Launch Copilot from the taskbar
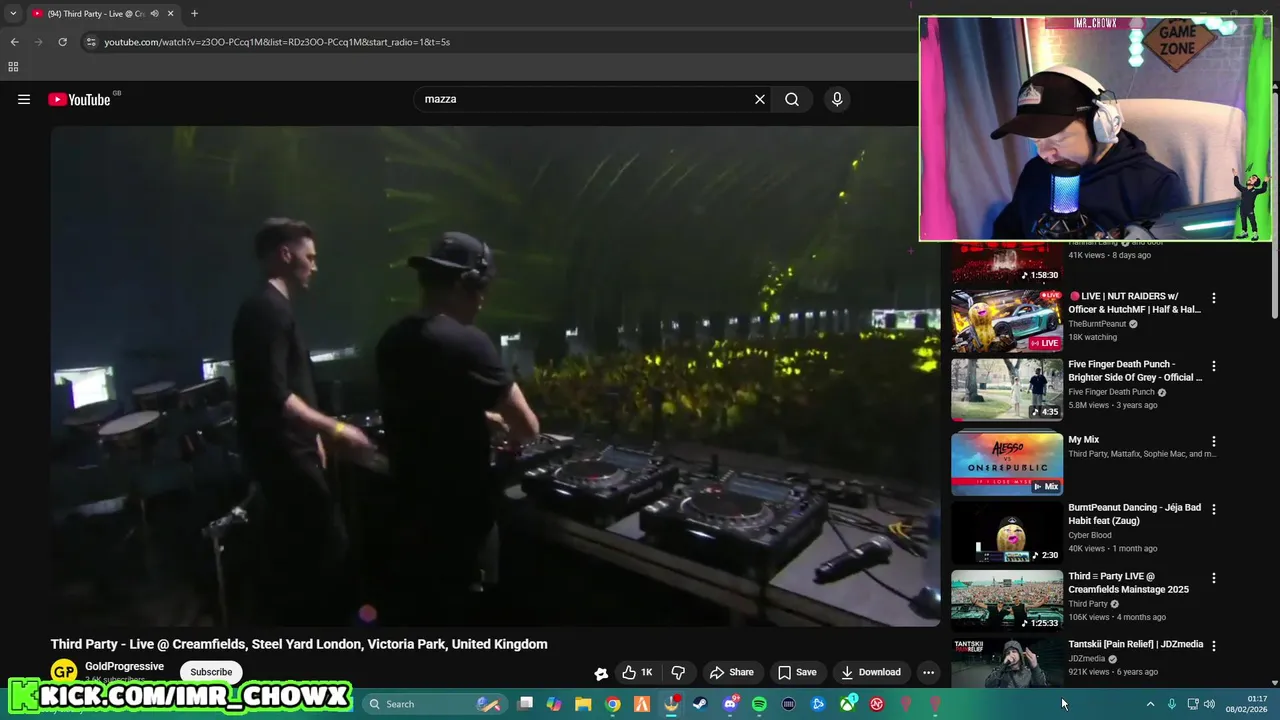Image resolution: width=1280 pixels, height=720 pixels. [554, 704]
